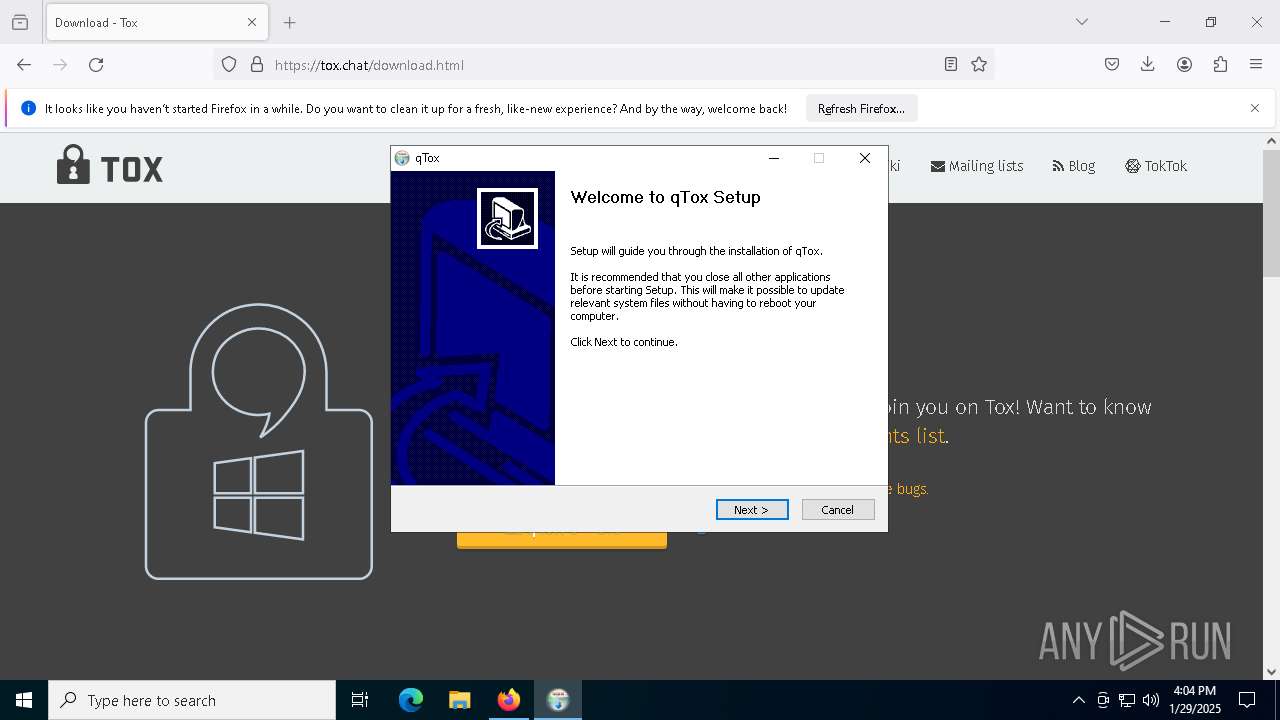Image resolution: width=1280 pixels, height=720 pixels.
Task: Toggle reader view in address bar
Action: 951,65
